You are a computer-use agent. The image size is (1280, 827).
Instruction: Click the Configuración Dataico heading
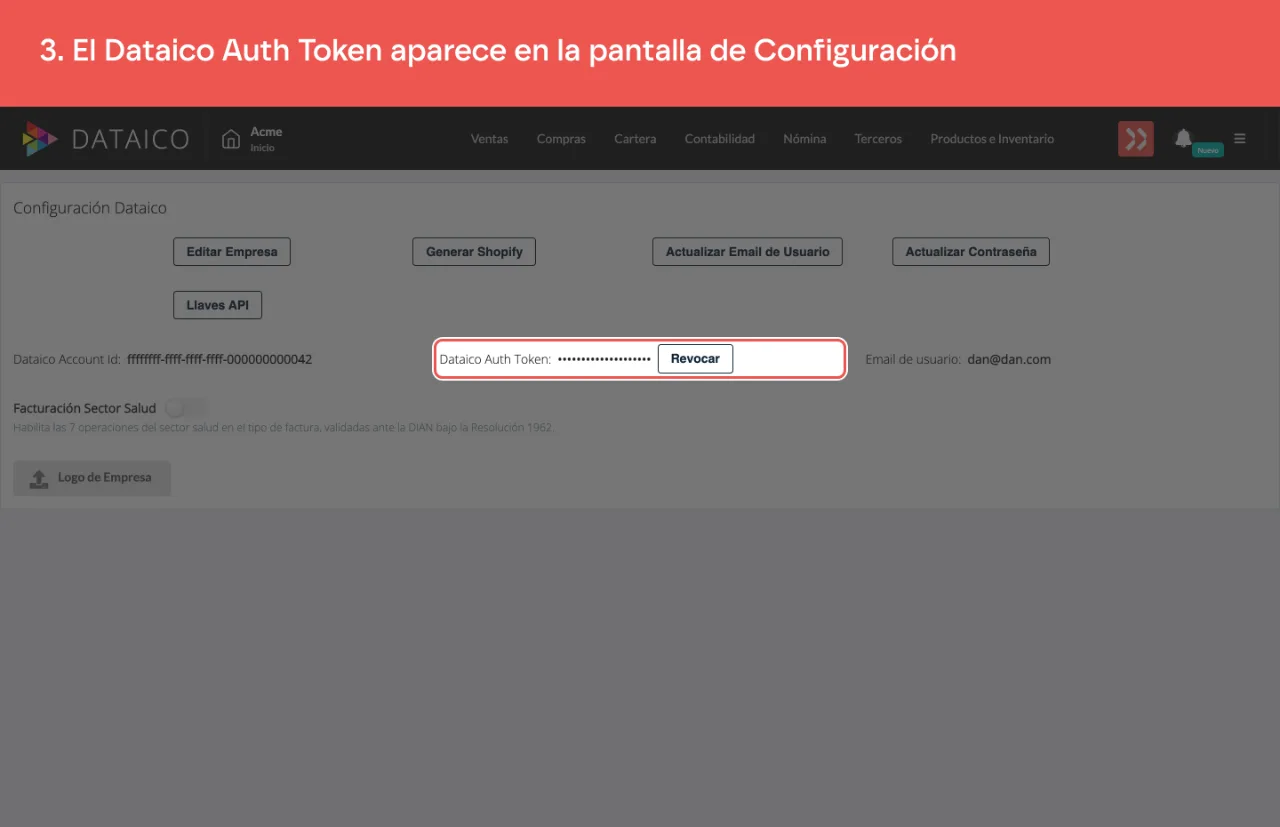pyautogui.click(x=90, y=208)
